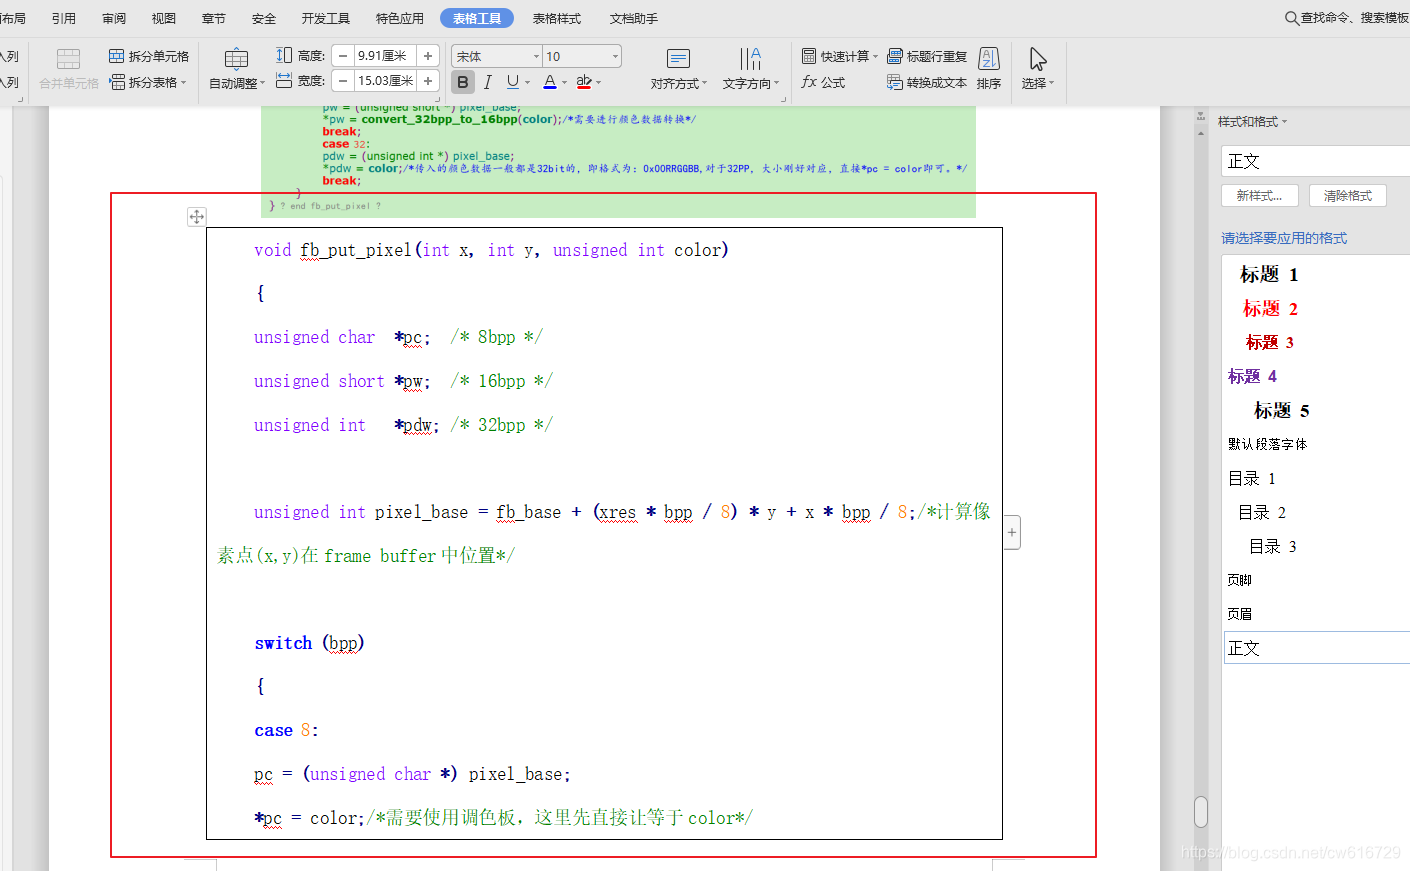
Task: Click the current style field showing 正文
Action: 1316,161
